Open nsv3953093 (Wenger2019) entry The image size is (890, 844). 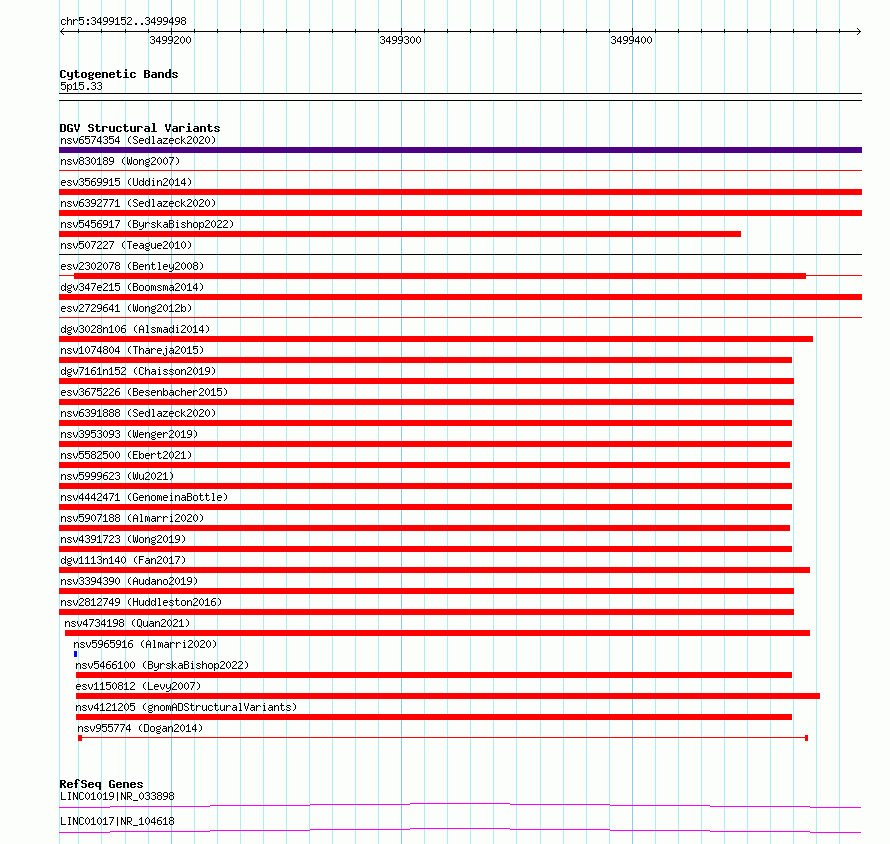(129, 434)
